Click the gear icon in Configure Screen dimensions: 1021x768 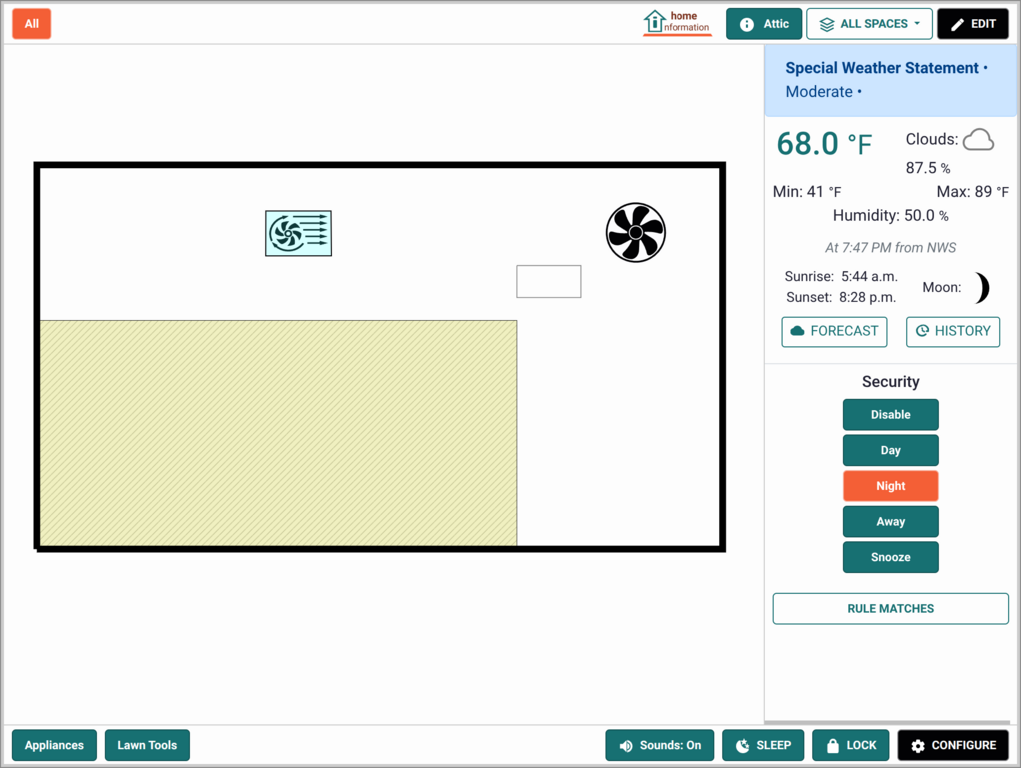click(917, 746)
